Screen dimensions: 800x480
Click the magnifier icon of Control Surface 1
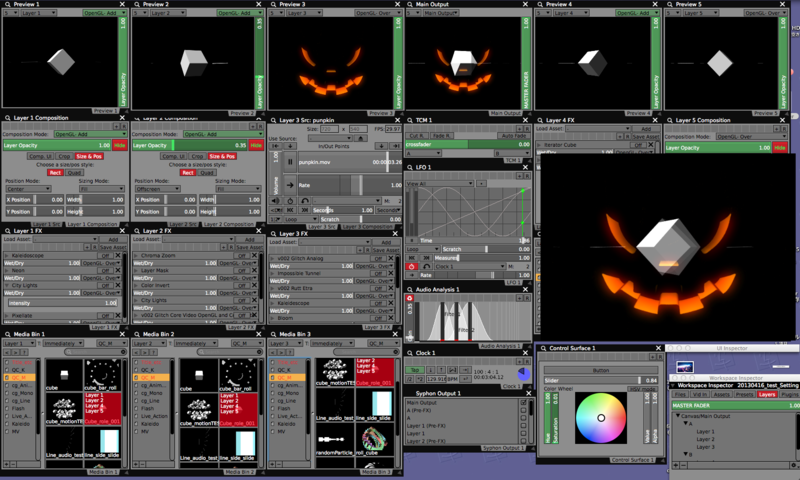click(x=542, y=348)
